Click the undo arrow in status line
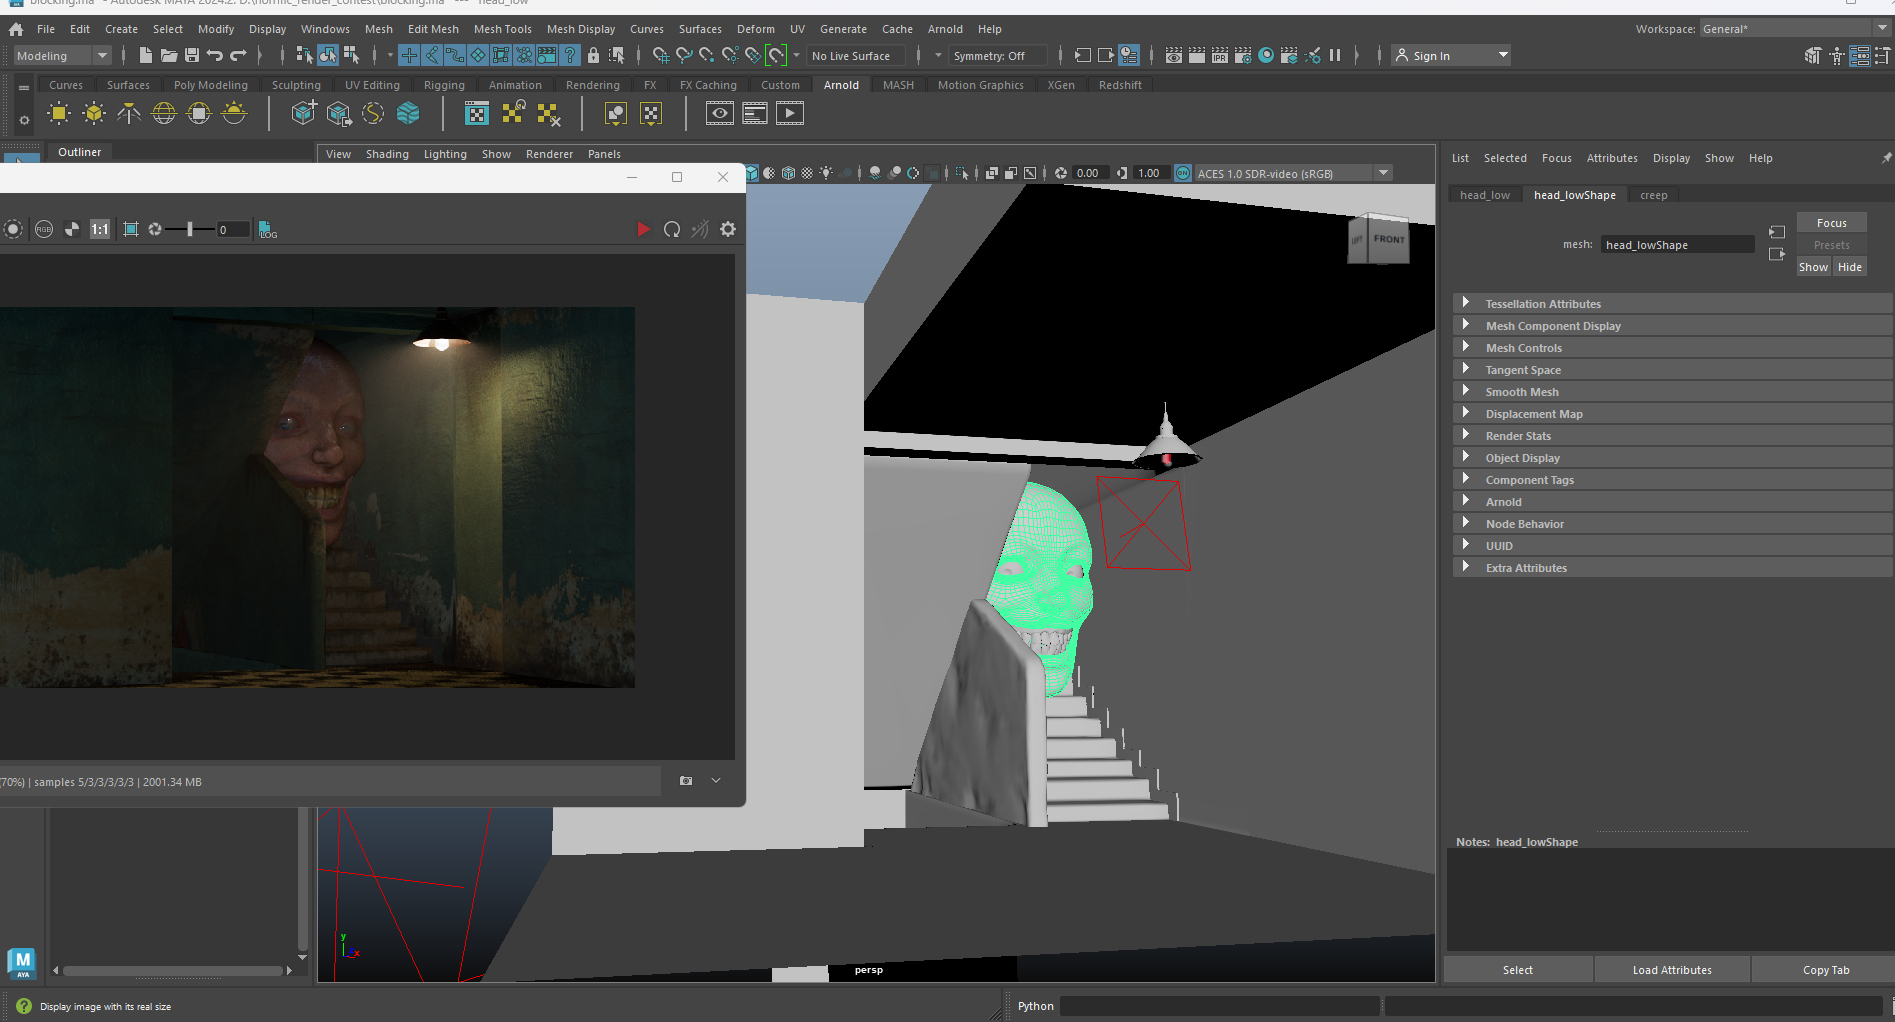 click(x=214, y=55)
